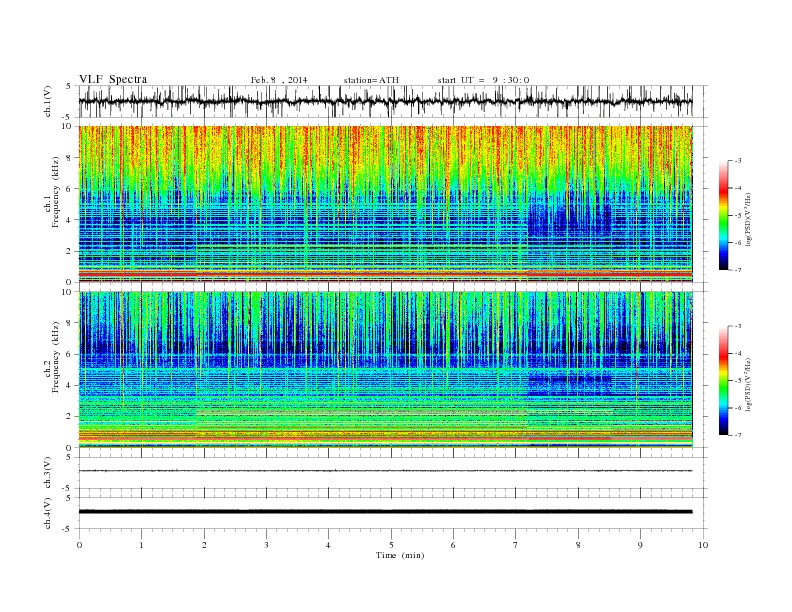Click the ch.1 PSD color scale bar

(724, 215)
